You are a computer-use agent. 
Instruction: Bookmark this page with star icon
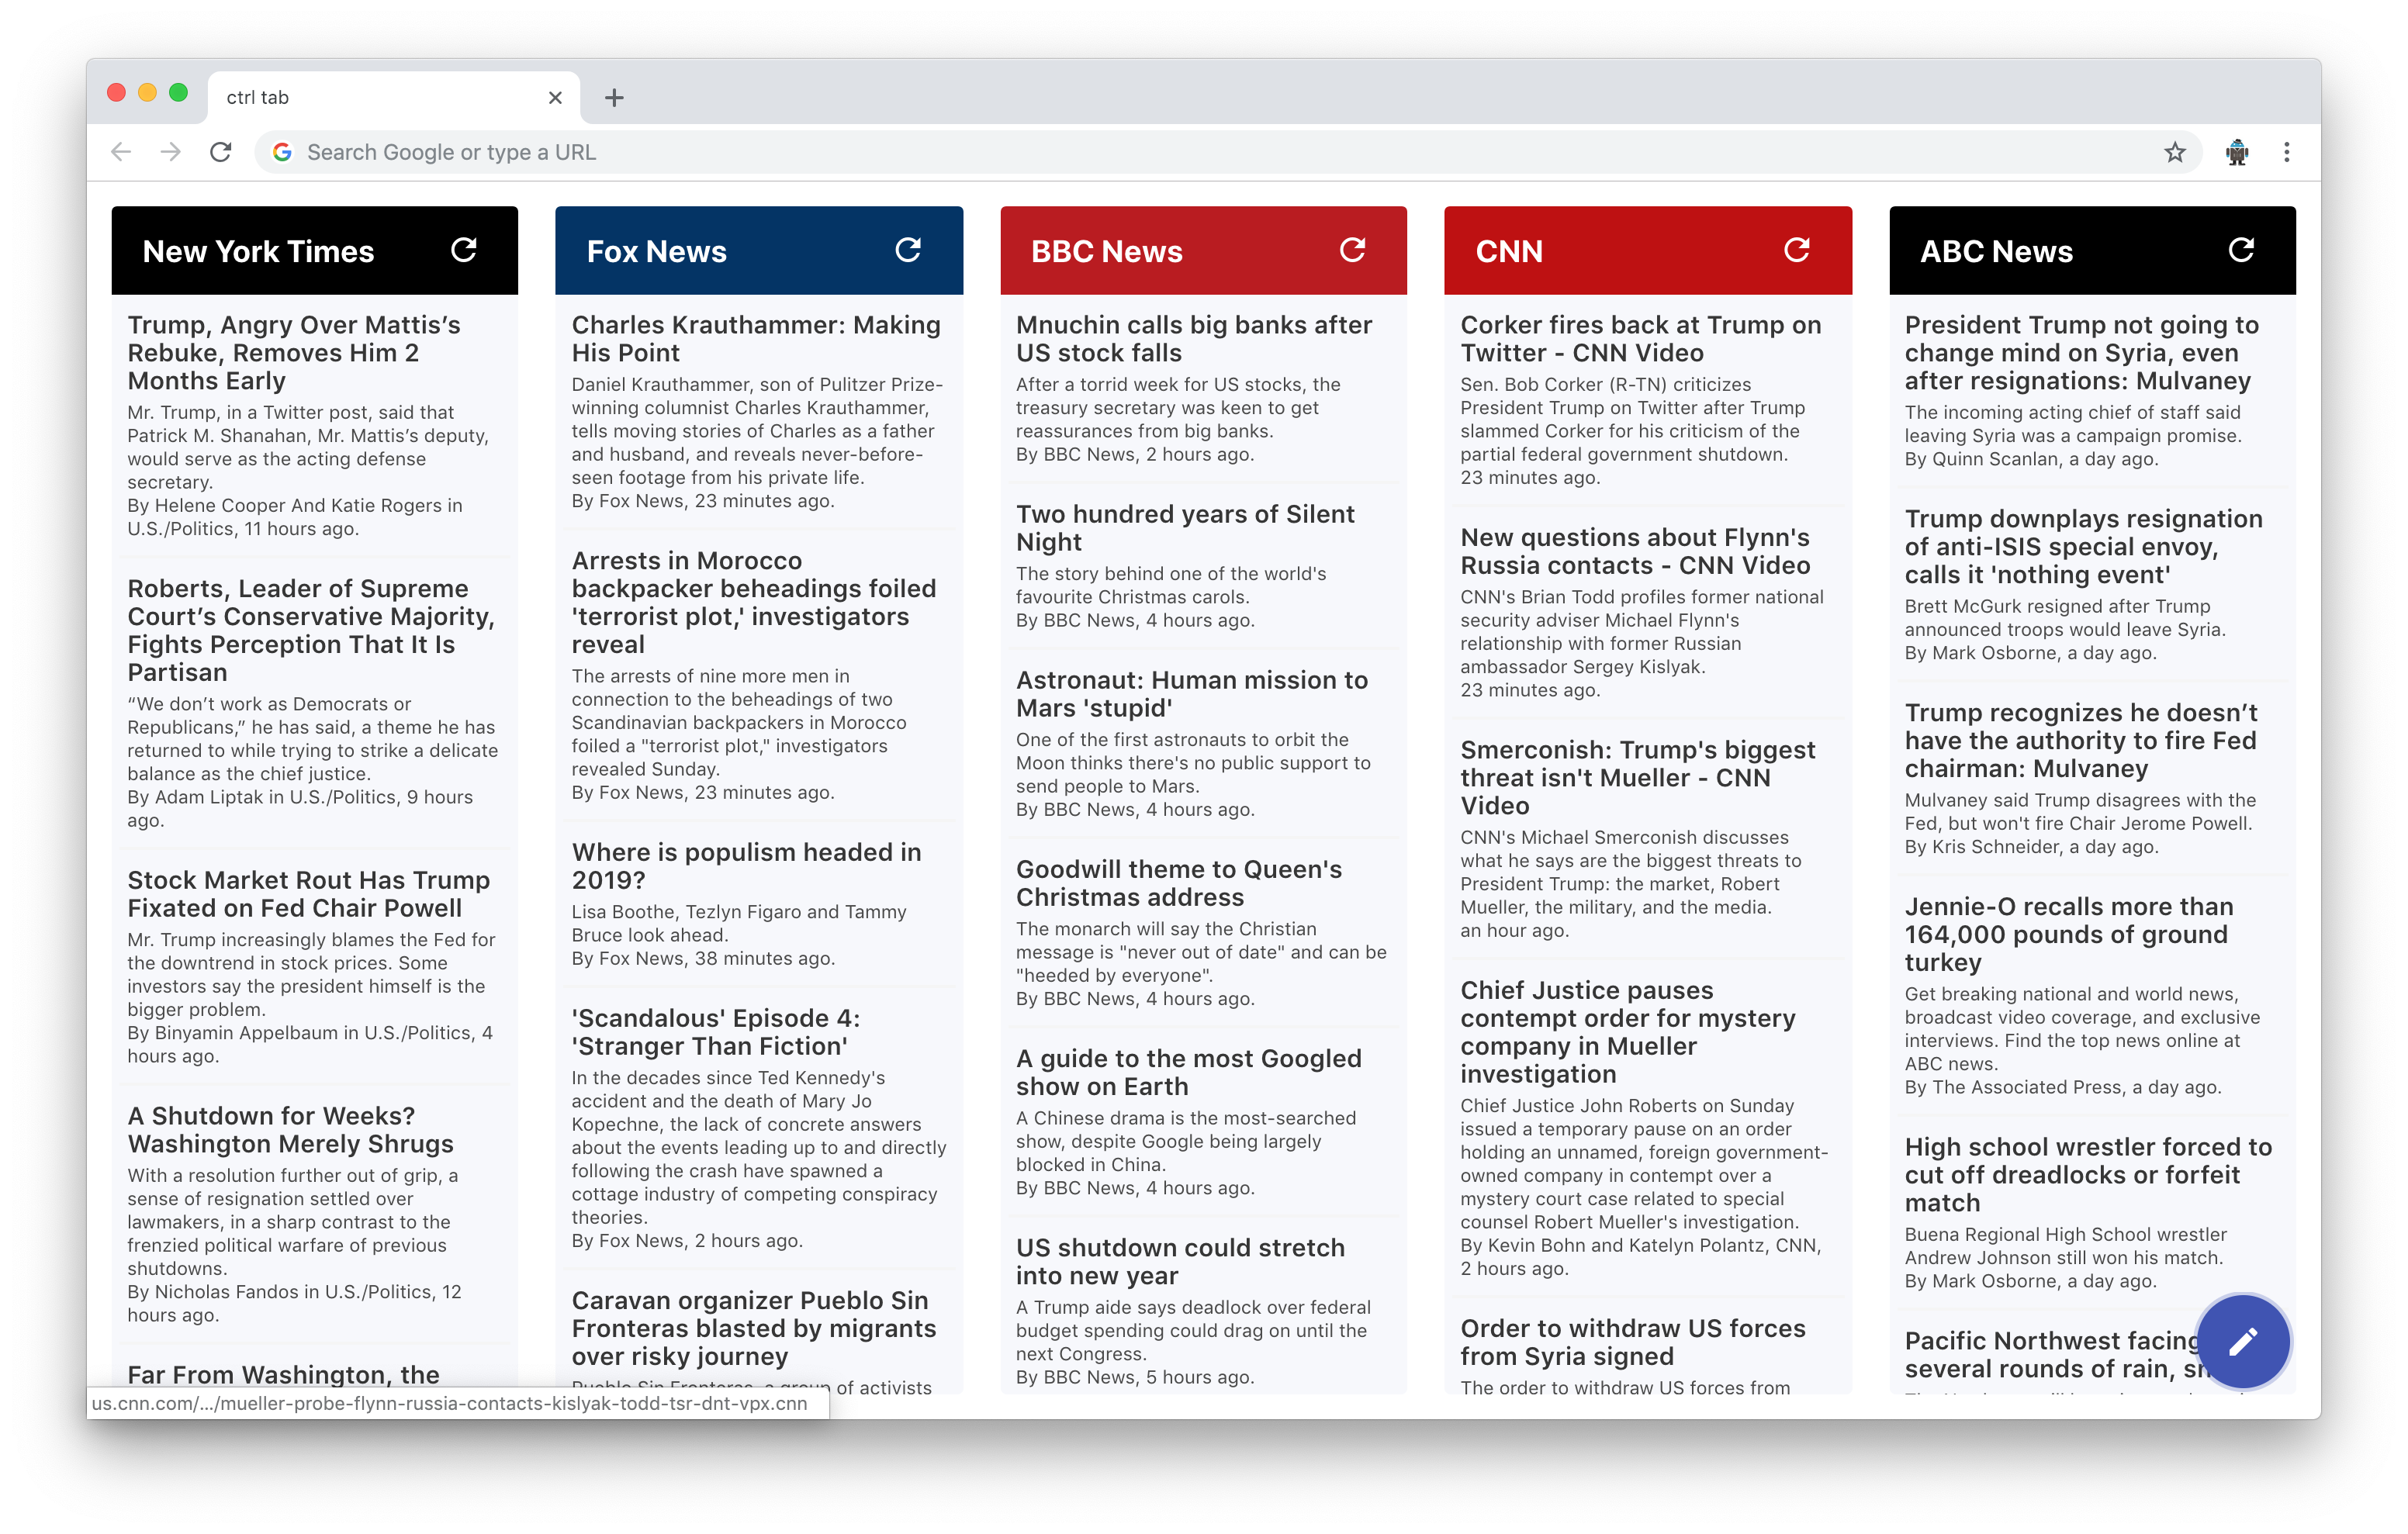2175,152
